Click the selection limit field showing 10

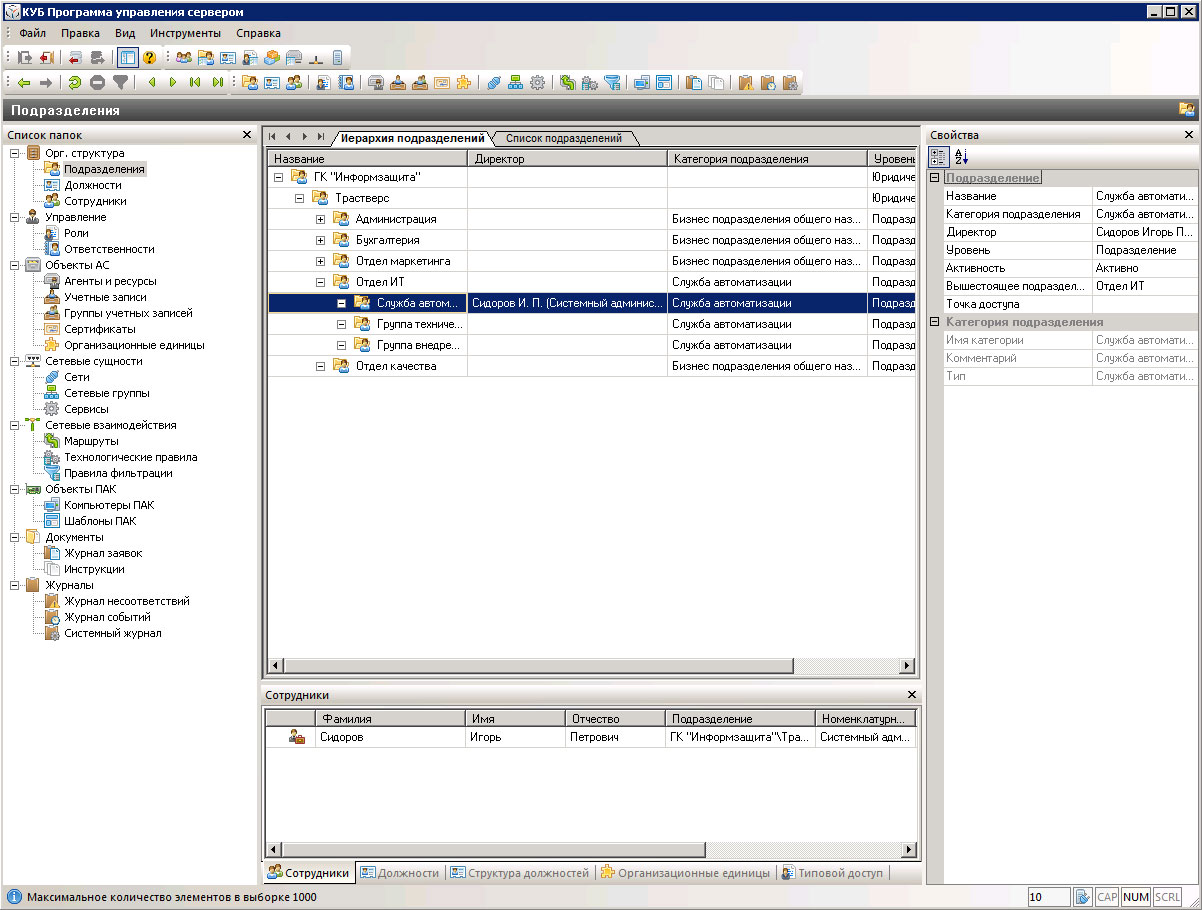[1047, 897]
